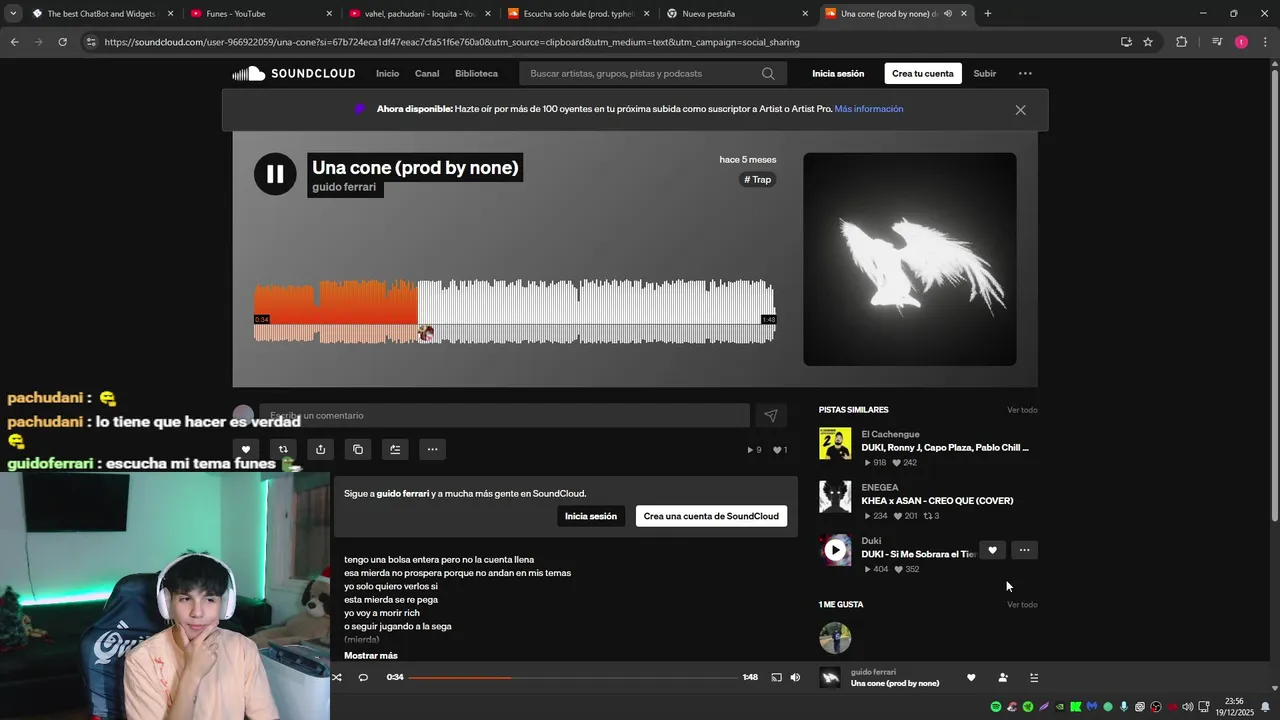The height and width of the screenshot is (720, 1280).
Task: Like the track with the heart button
Action: coord(245,449)
